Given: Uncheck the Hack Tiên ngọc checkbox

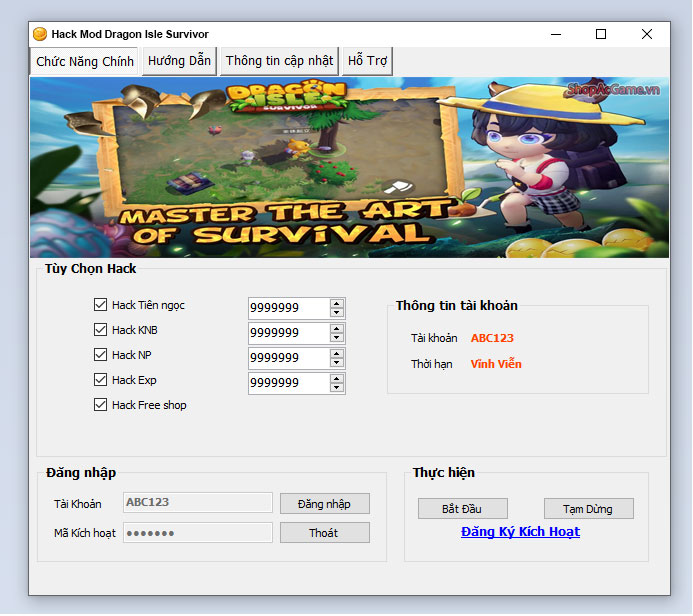Looking at the screenshot, I should [100, 305].
